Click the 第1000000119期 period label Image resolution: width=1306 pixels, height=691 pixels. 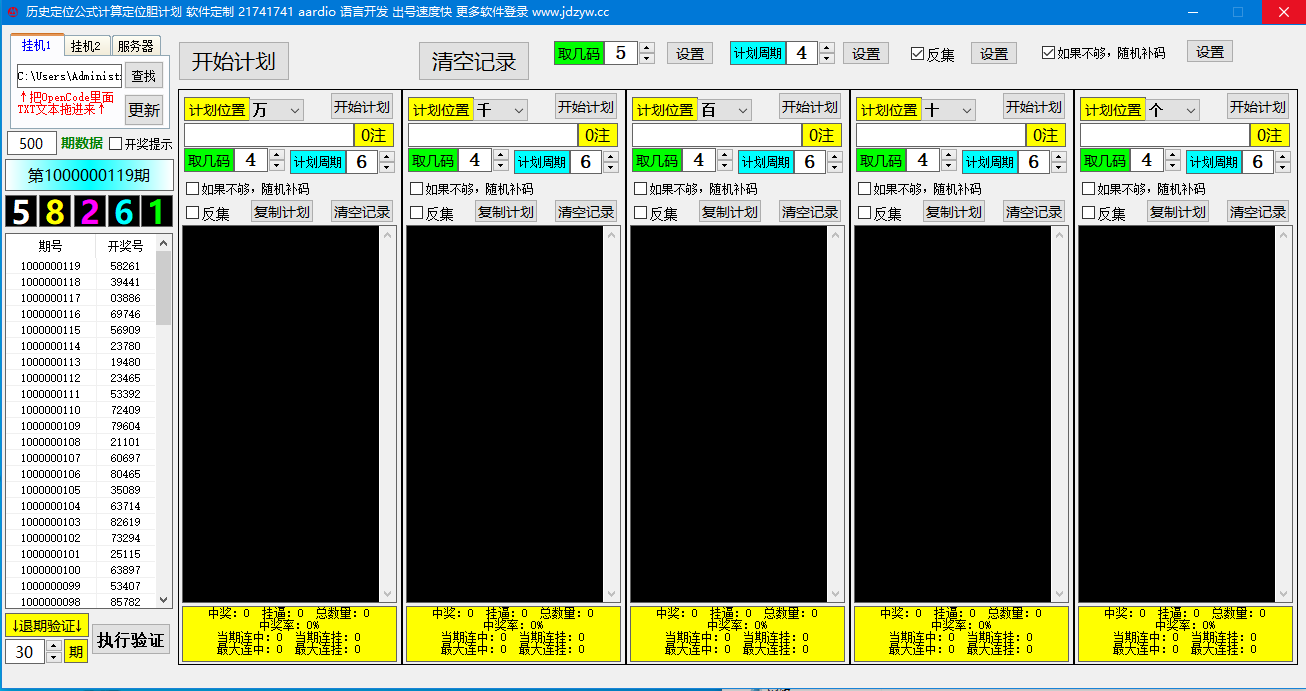tap(89, 175)
